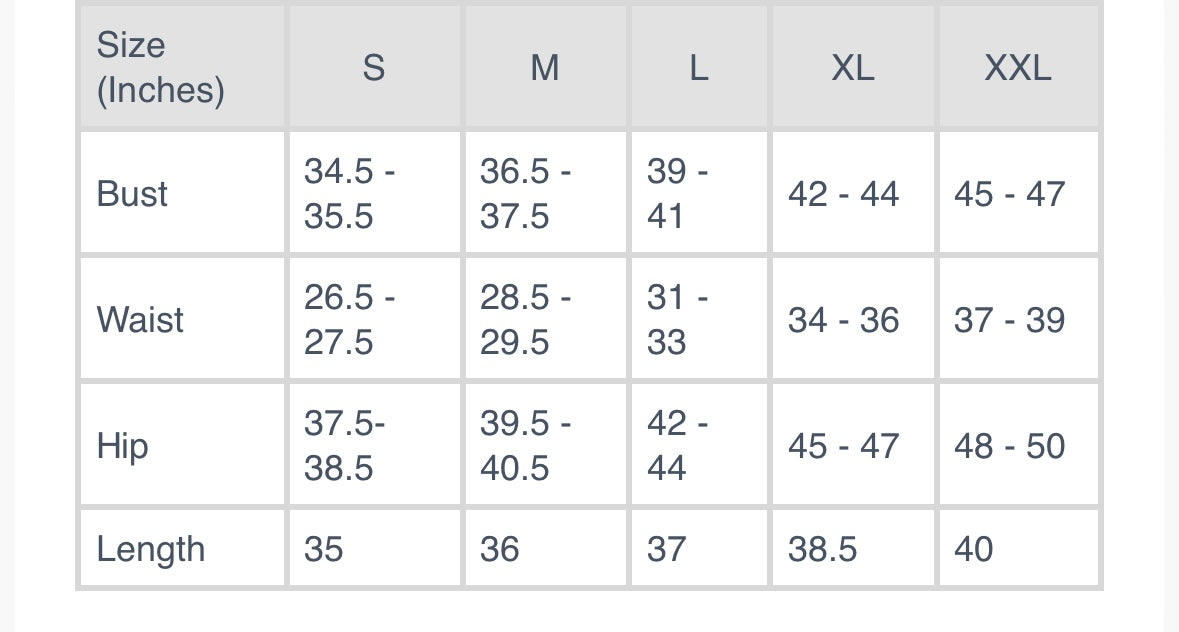Click the 48 - 50 hip cell
1179x632 pixels.
point(1009,446)
